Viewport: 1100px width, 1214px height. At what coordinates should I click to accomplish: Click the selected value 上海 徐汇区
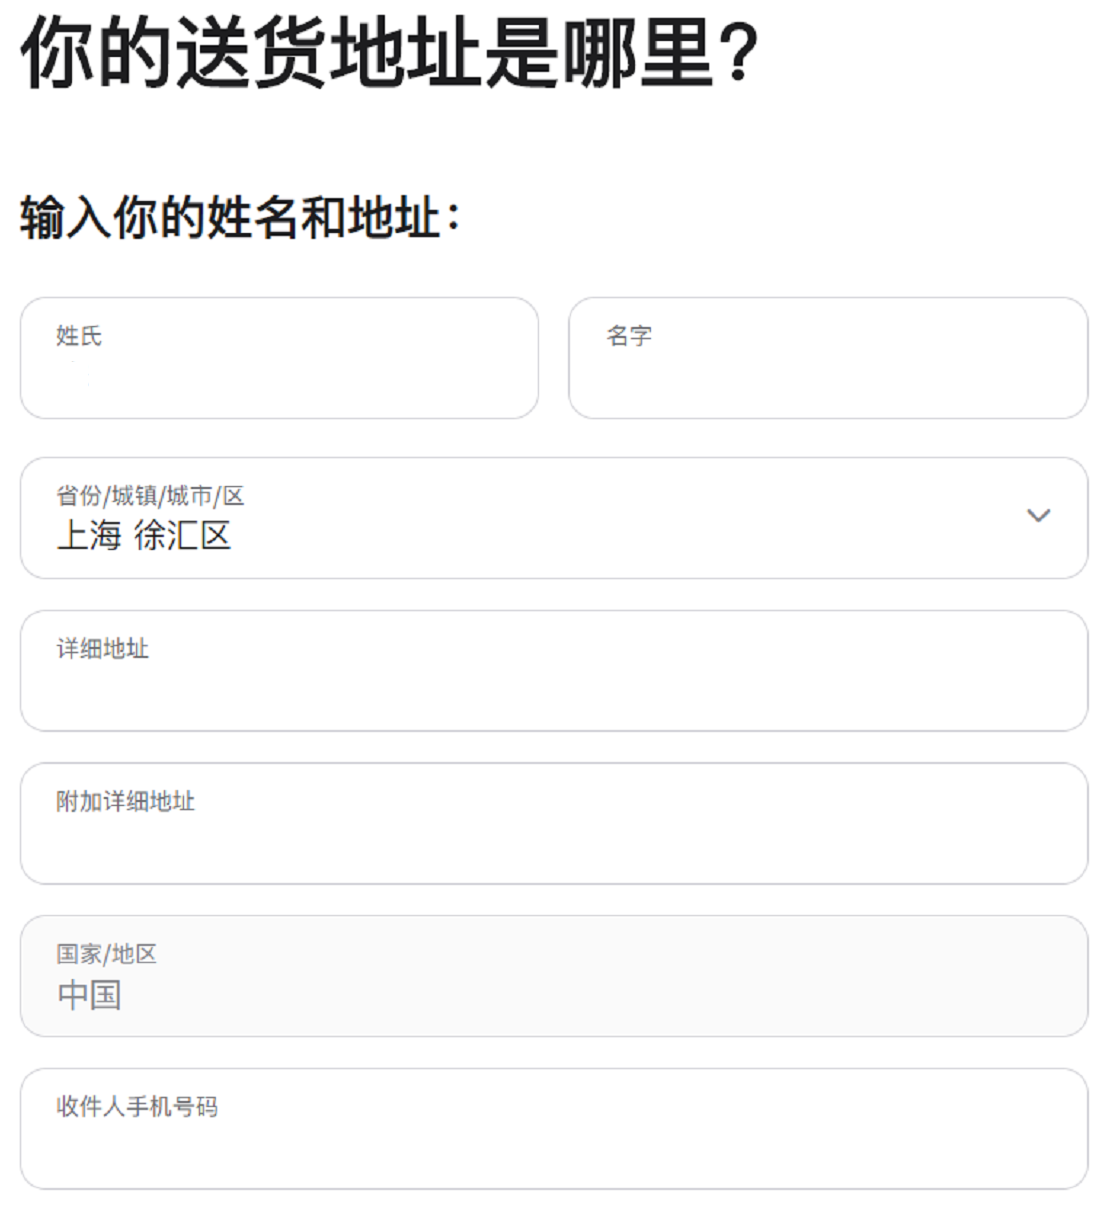(x=144, y=536)
